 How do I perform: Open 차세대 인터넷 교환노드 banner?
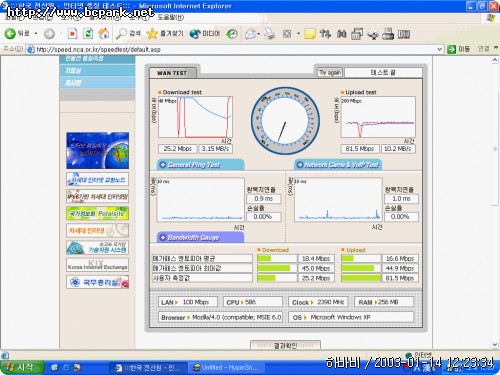pos(97,179)
